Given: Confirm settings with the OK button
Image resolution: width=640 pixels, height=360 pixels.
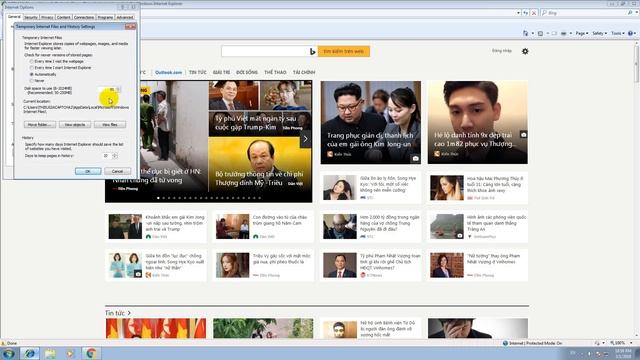Looking at the screenshot, I should [88, 171].
